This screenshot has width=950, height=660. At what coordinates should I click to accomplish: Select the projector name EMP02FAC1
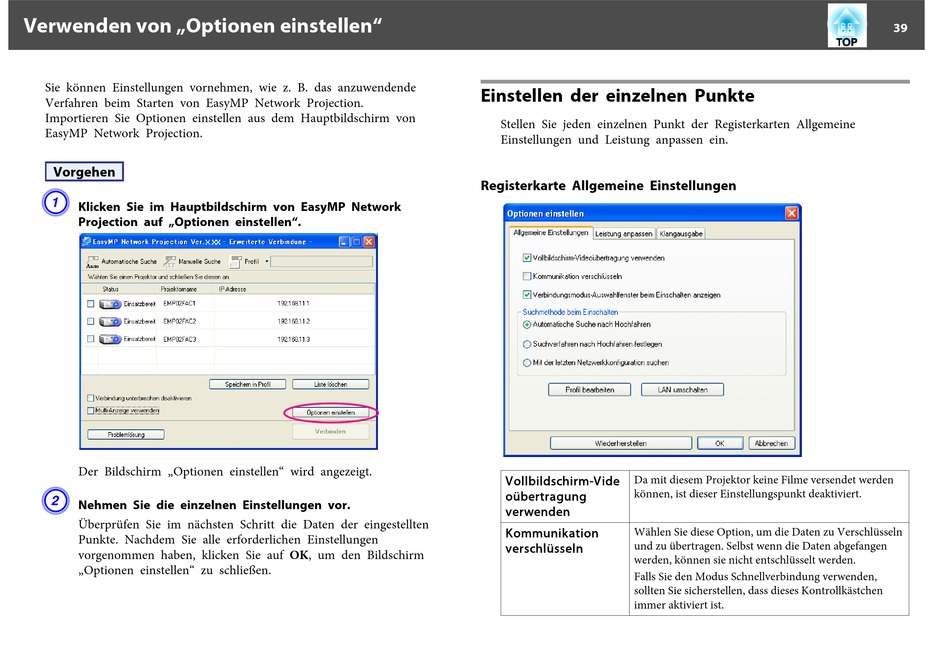point(179,304)
